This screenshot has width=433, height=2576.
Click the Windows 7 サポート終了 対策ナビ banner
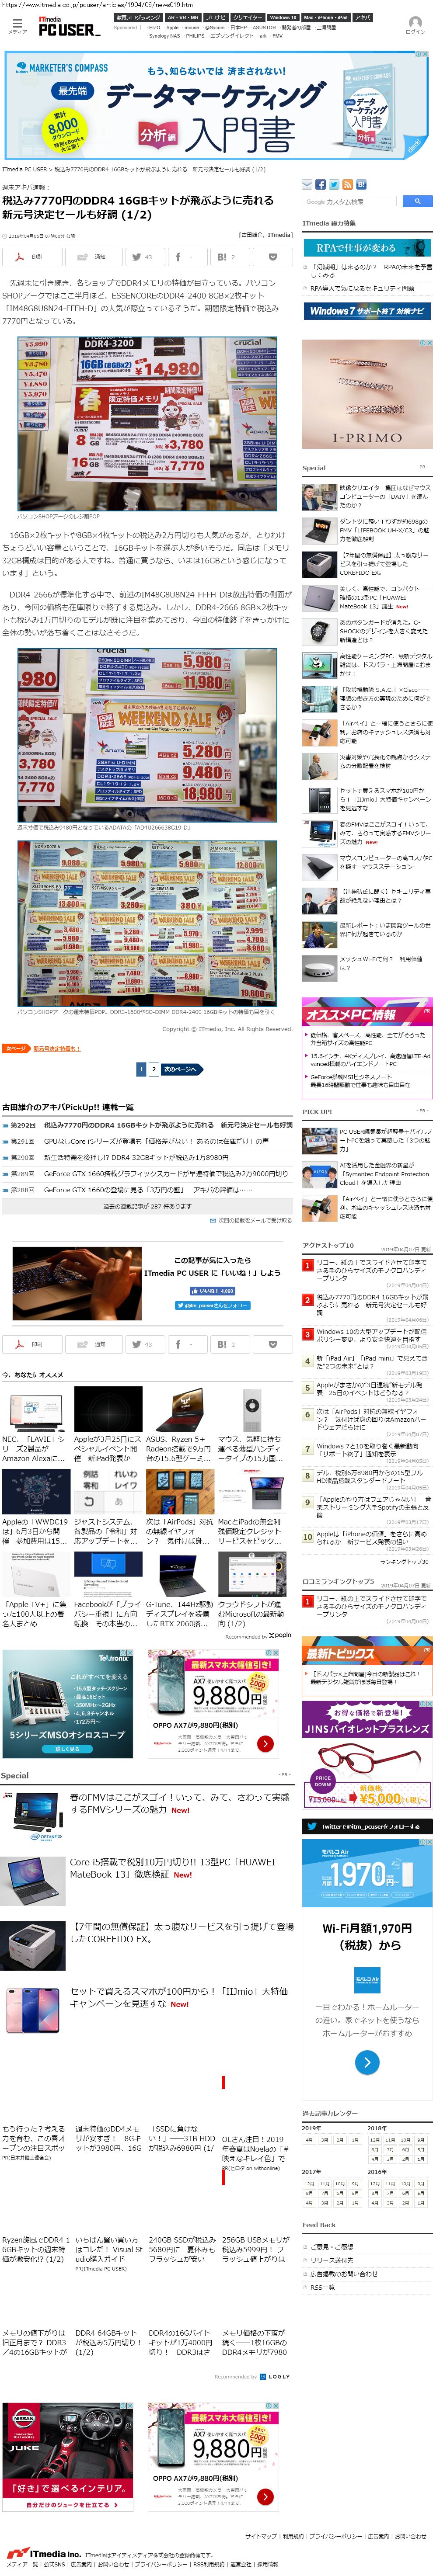click(x=367, y=311)
